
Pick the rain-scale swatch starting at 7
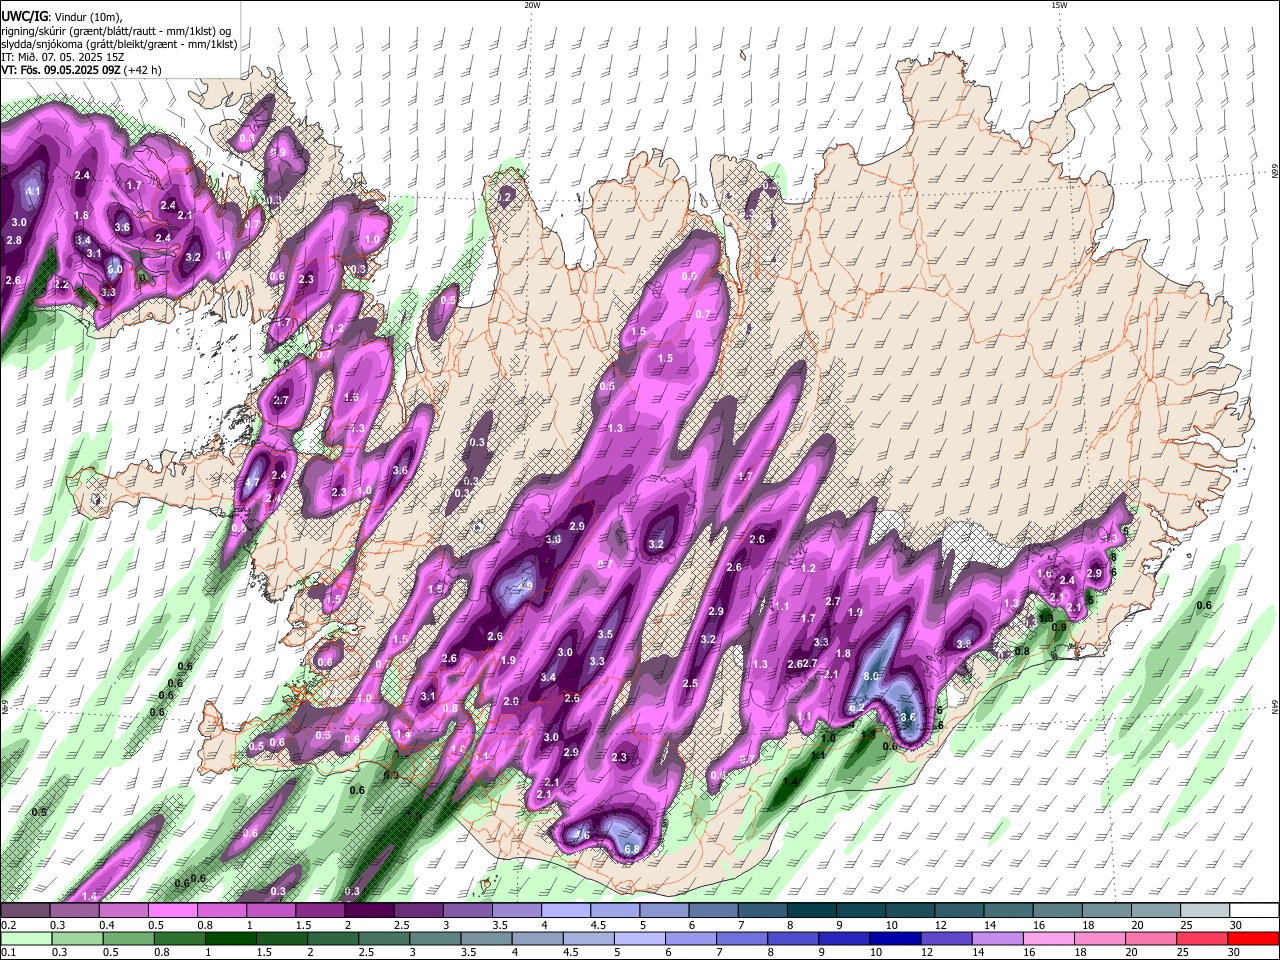pos(742,939)
